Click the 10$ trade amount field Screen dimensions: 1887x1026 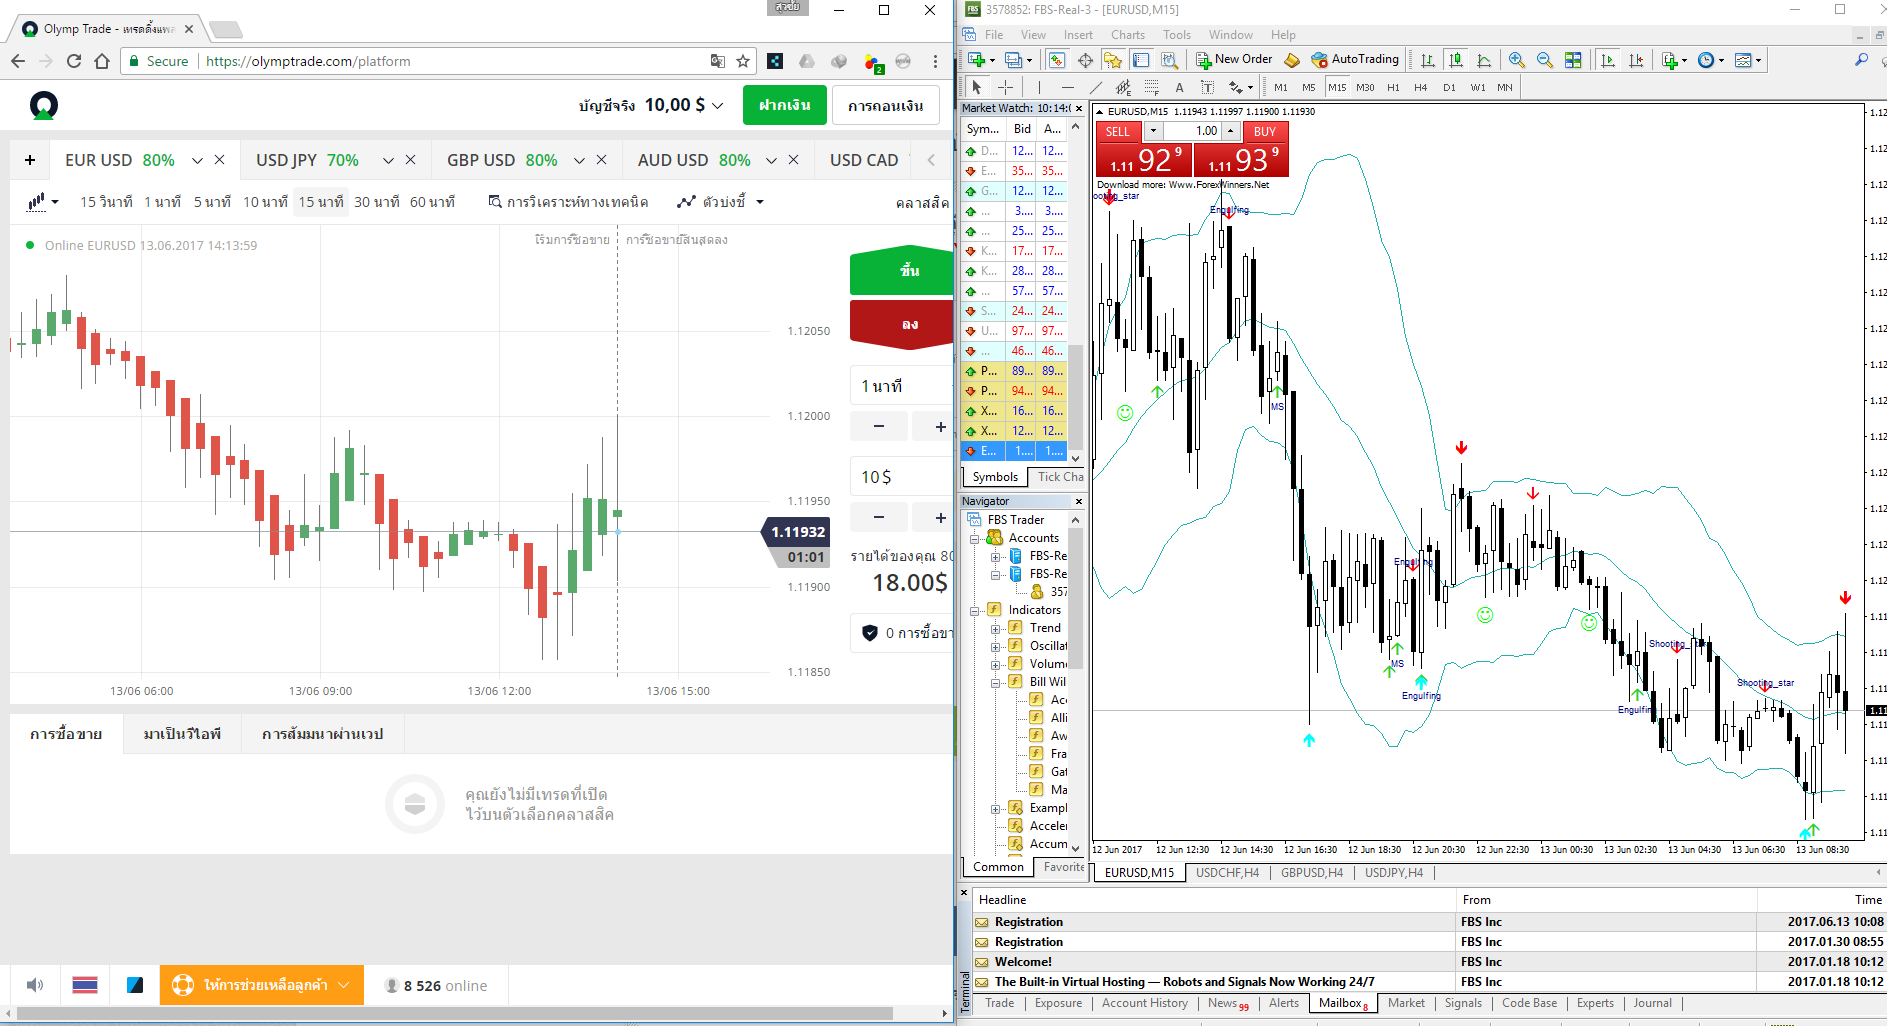(x=902, y=477)
